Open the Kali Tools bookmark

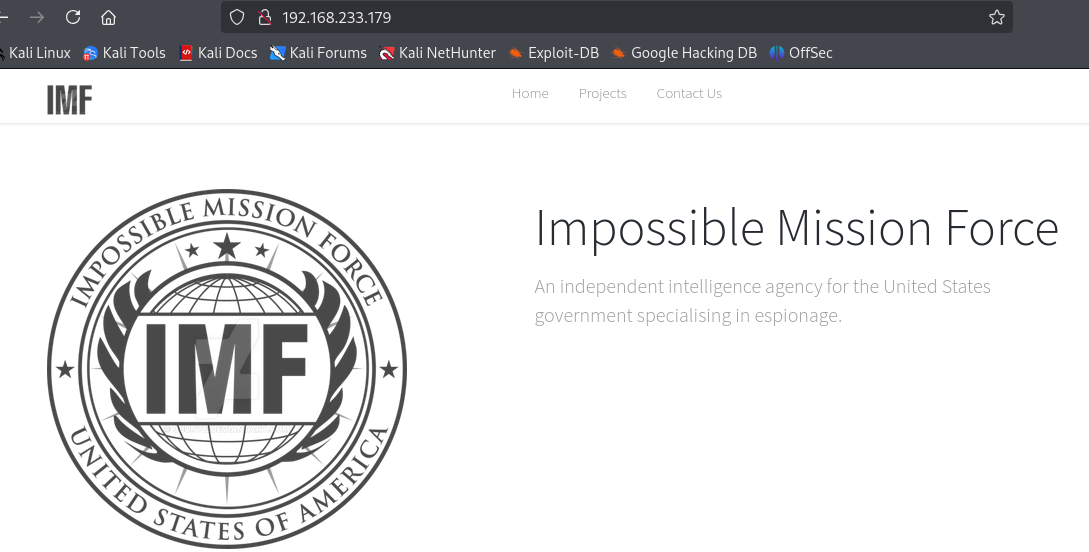pyautogui.click(x=124, y=53)
